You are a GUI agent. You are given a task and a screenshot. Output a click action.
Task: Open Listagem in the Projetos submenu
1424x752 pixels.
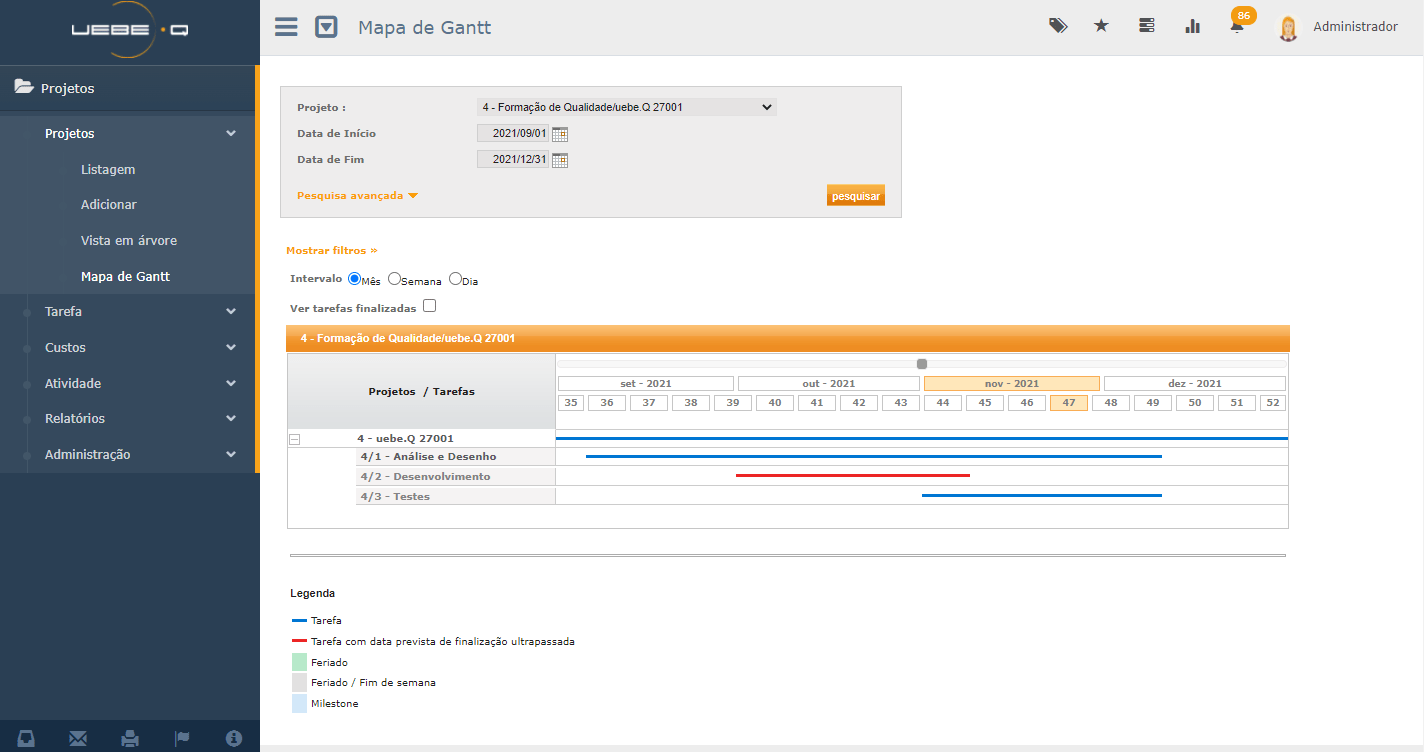pyautogui.click(x=108, y=170)
